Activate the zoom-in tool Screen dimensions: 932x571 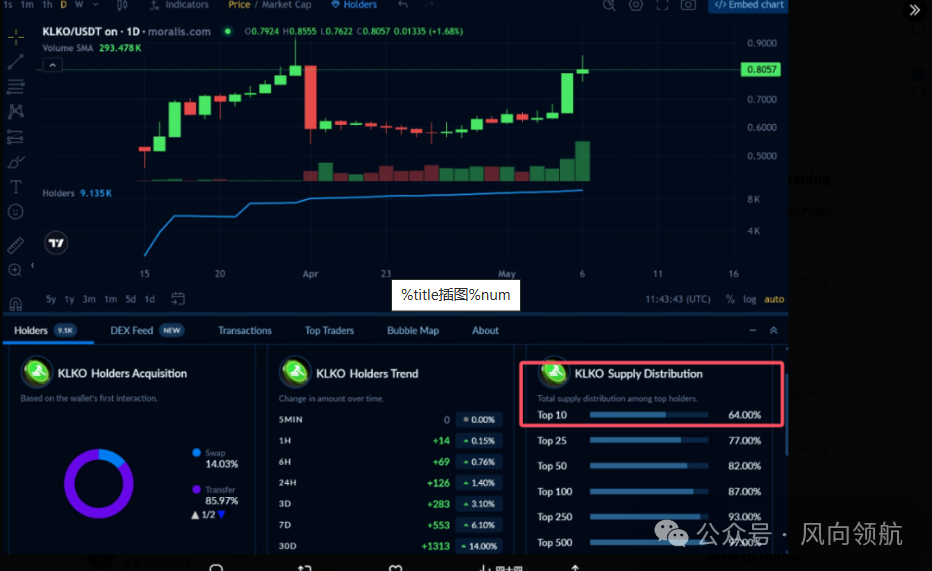point(15,270)
